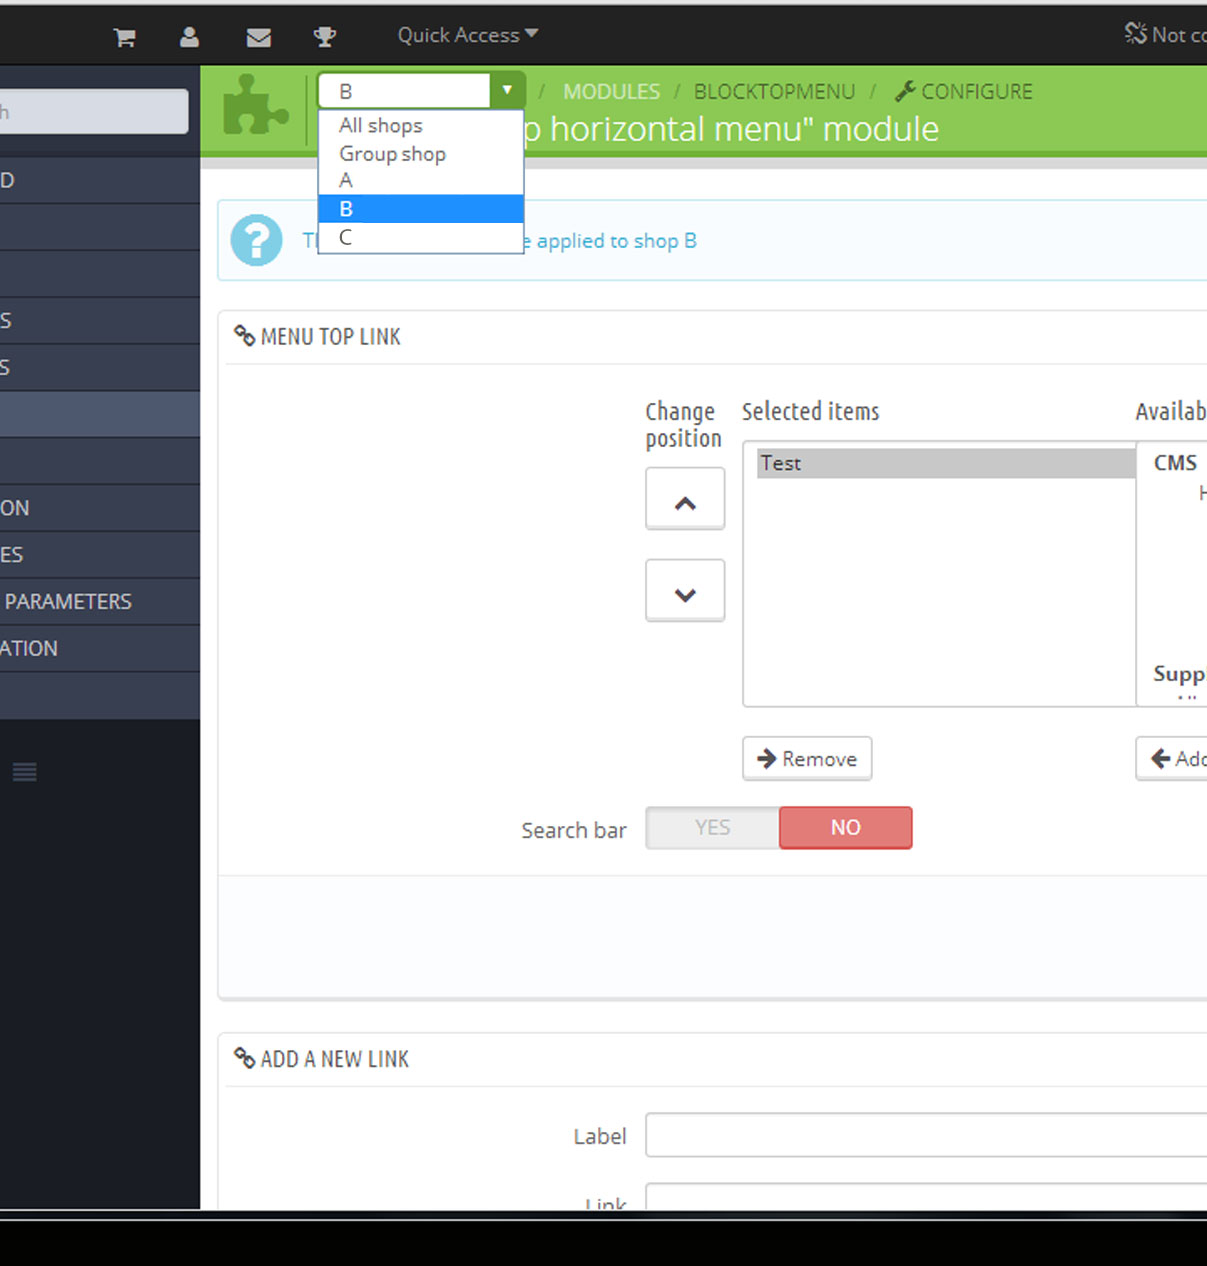Image resolution: width=1207 pixels, height=1266 pixels.
Task: Click the green puzzle piece module icon
Action: coord(256,105)
